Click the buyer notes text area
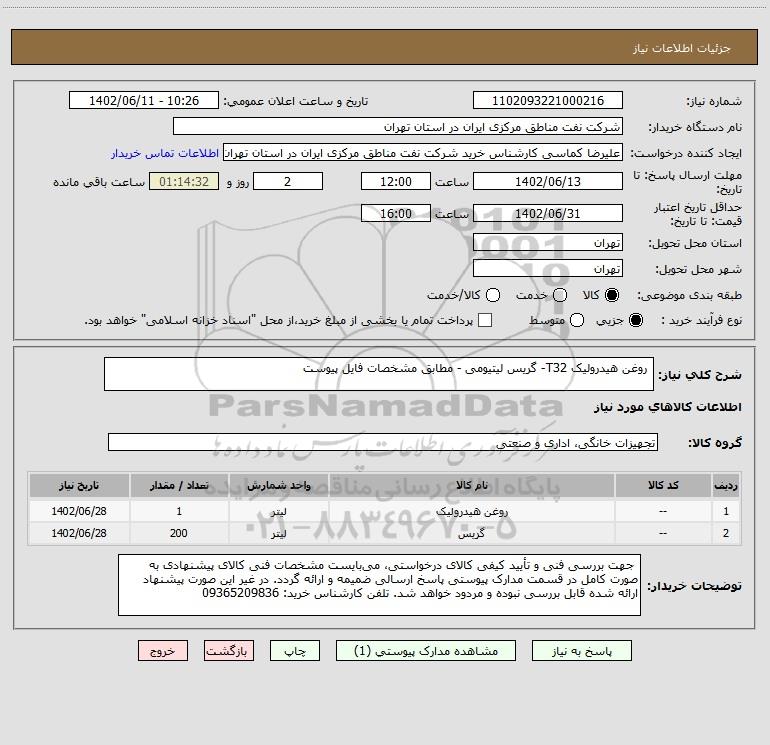Viewport: 770px width, 745px height. pos(379,585)
